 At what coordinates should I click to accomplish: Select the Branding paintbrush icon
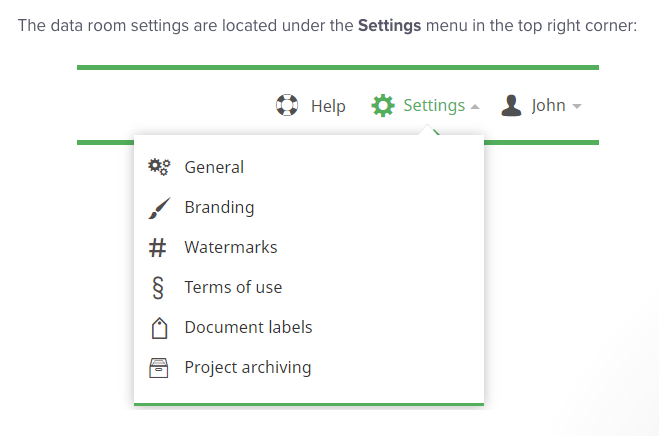159,208
